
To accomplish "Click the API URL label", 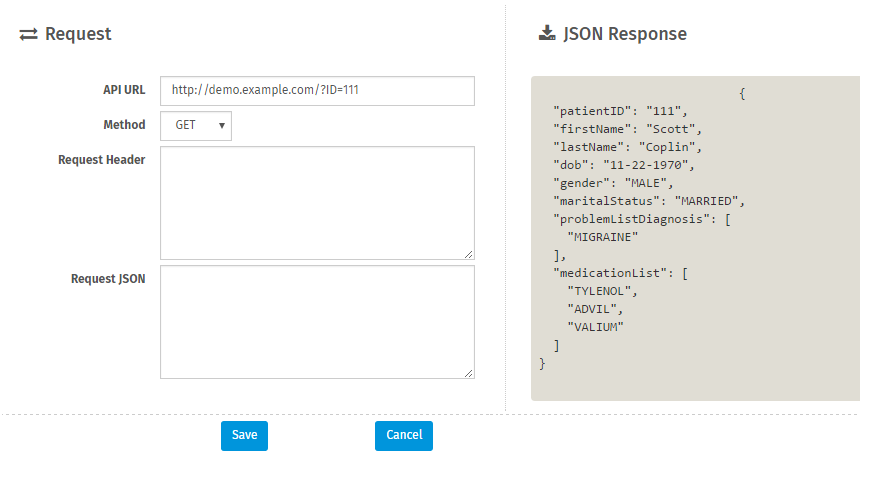I will 123,90.
